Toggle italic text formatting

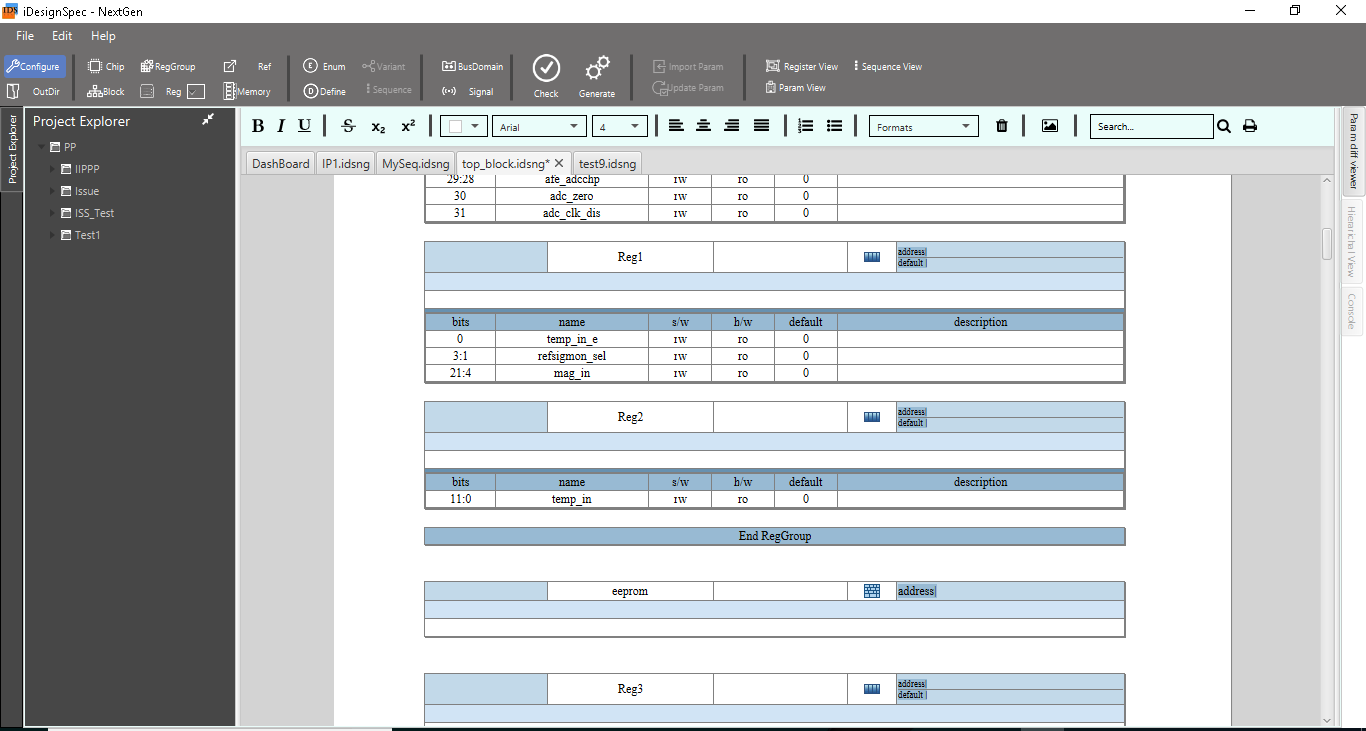click(x=281, y=126)
